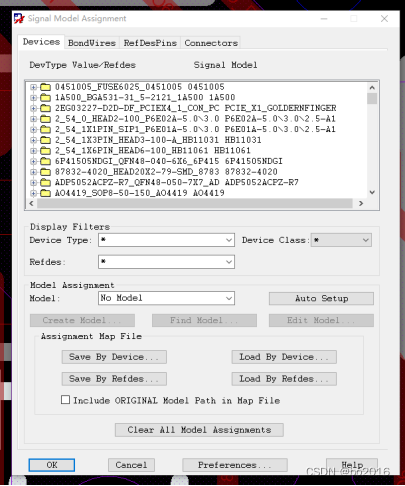Open the RefDesPins tab
The width and height of the screenshot is (405, 486).
click(150, 43)
